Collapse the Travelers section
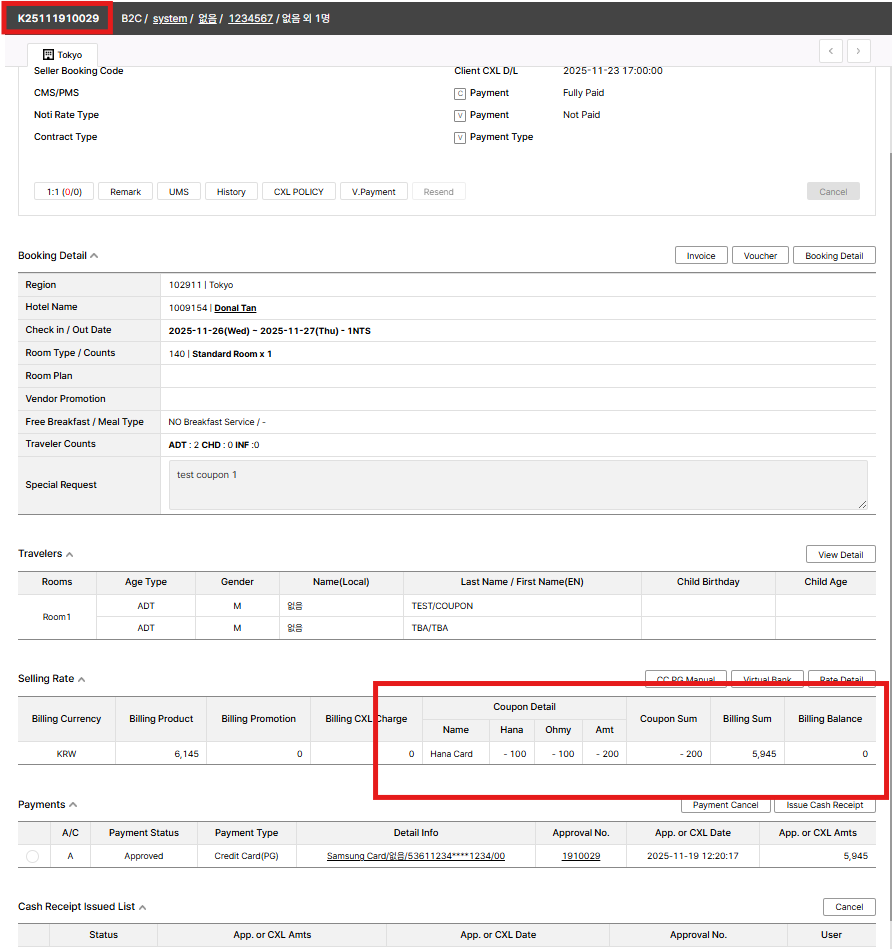The width and height of the screenshot is (892, 949). (x=70, y=554)
